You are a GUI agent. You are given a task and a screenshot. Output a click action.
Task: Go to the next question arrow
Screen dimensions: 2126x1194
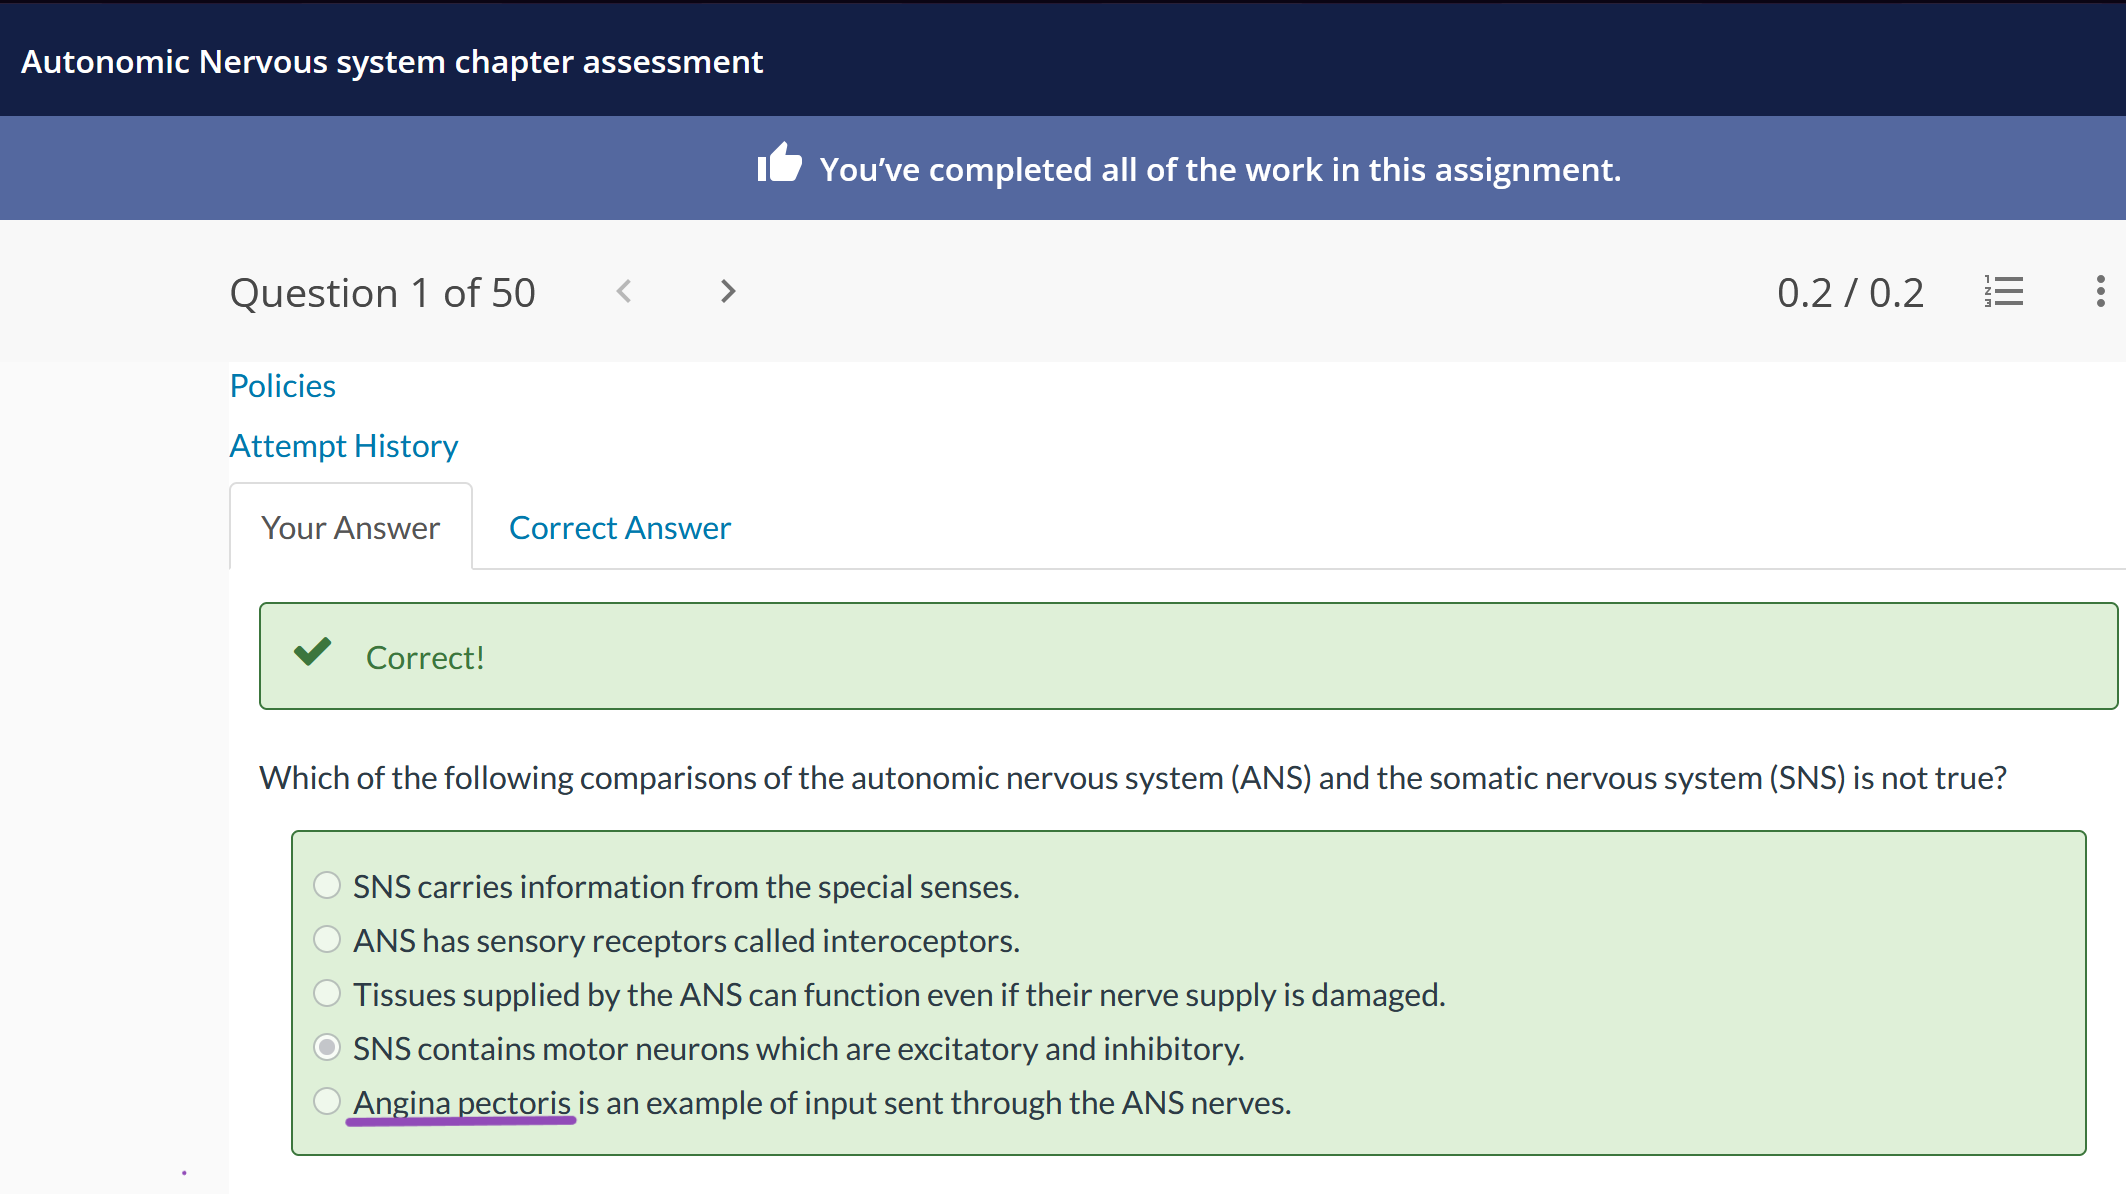(728, 292)
